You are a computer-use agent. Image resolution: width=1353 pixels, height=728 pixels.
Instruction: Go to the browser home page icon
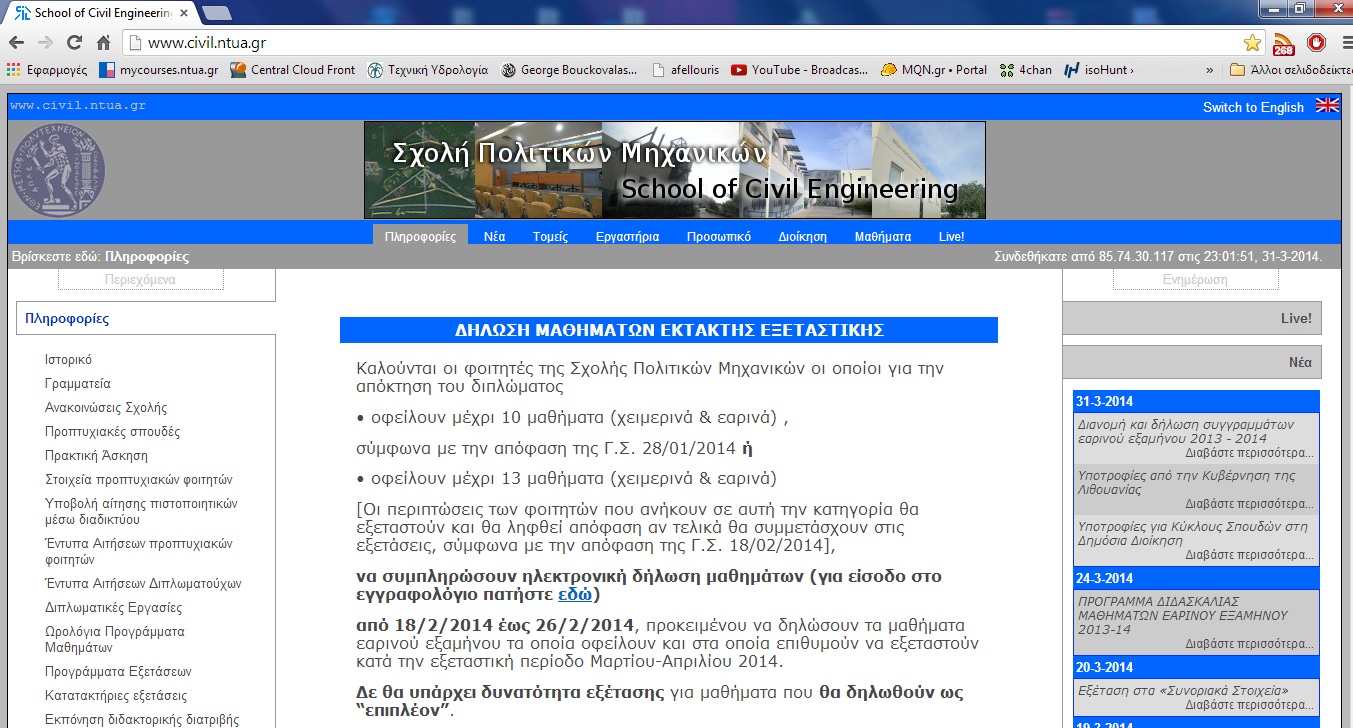point(103,43)
